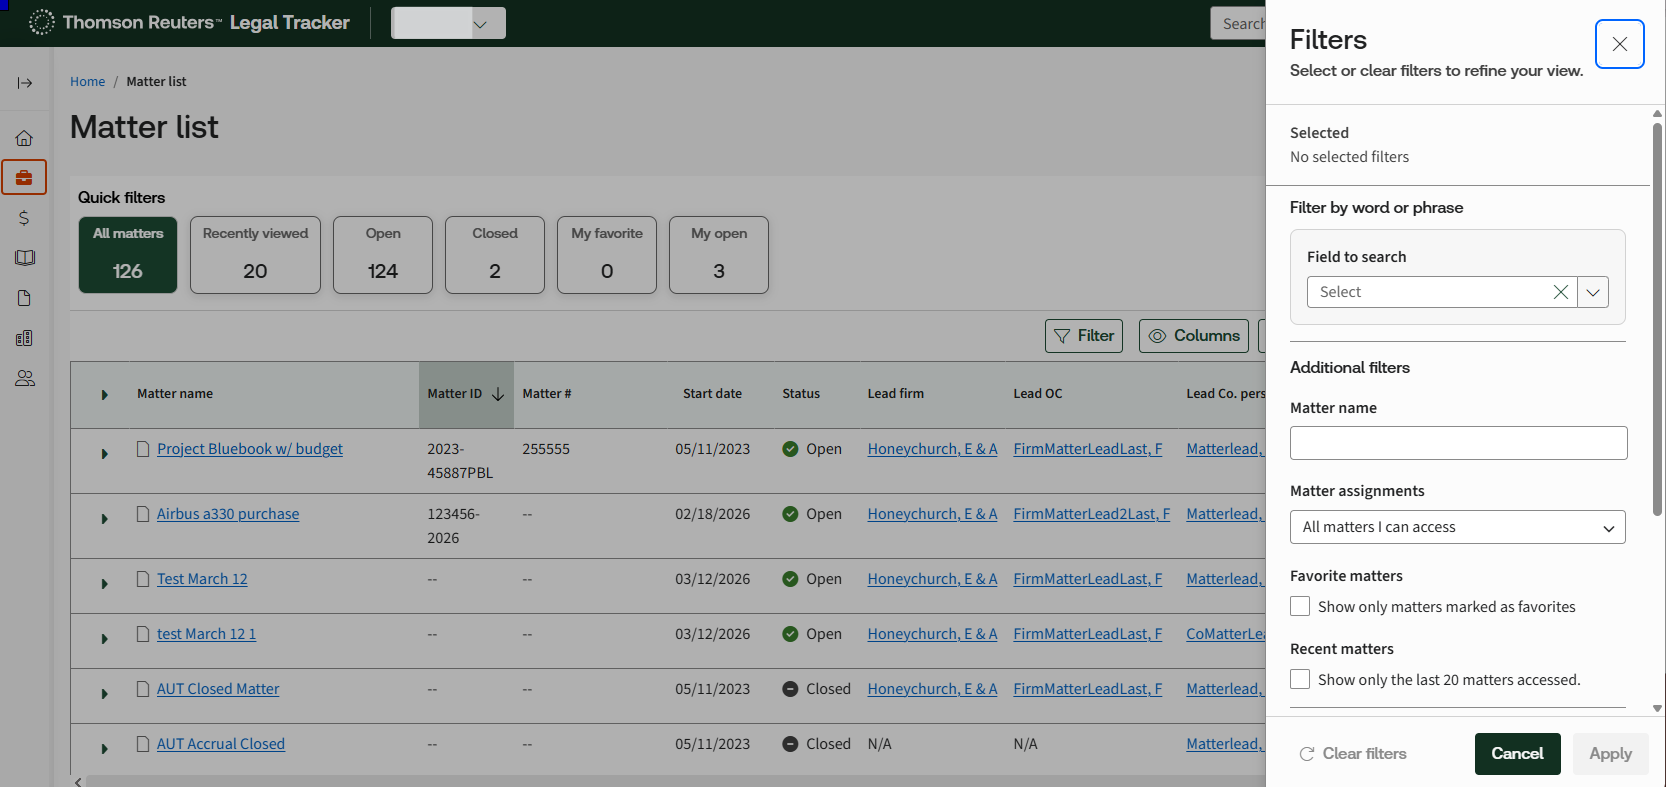Screen dimensions: 1666x787
Task: Click Open status icon for Airbus a330 purchase
Action: pos(790,514)
